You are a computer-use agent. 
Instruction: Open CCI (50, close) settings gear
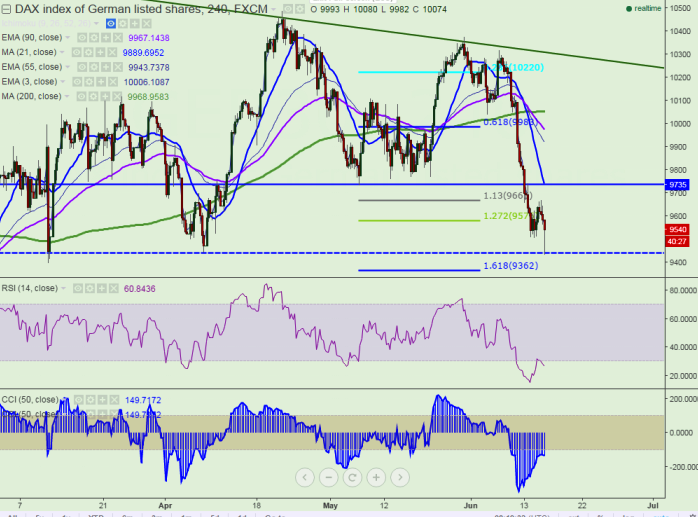[x=90, y=400]
